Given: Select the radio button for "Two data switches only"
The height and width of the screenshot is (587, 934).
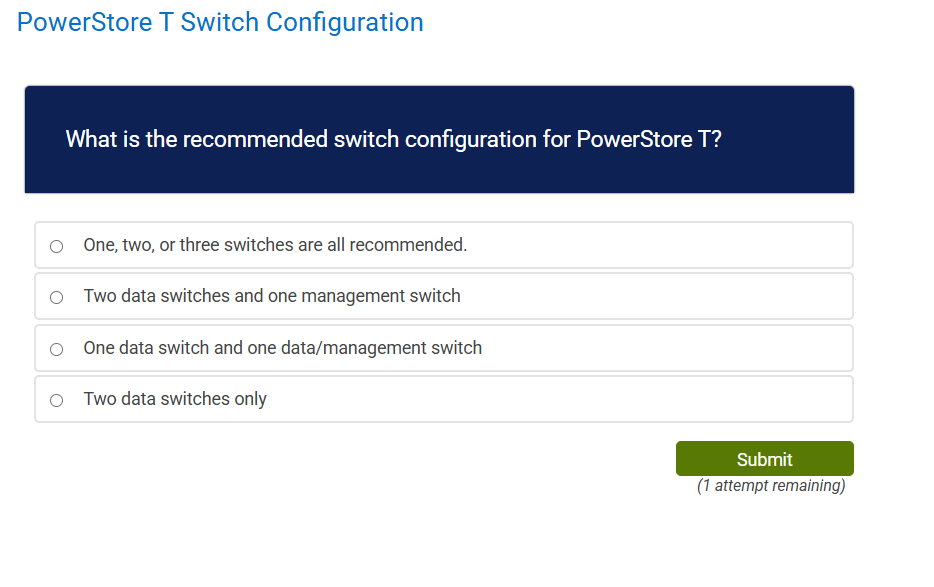Looking at the screenshot, I should pos(57,399).
